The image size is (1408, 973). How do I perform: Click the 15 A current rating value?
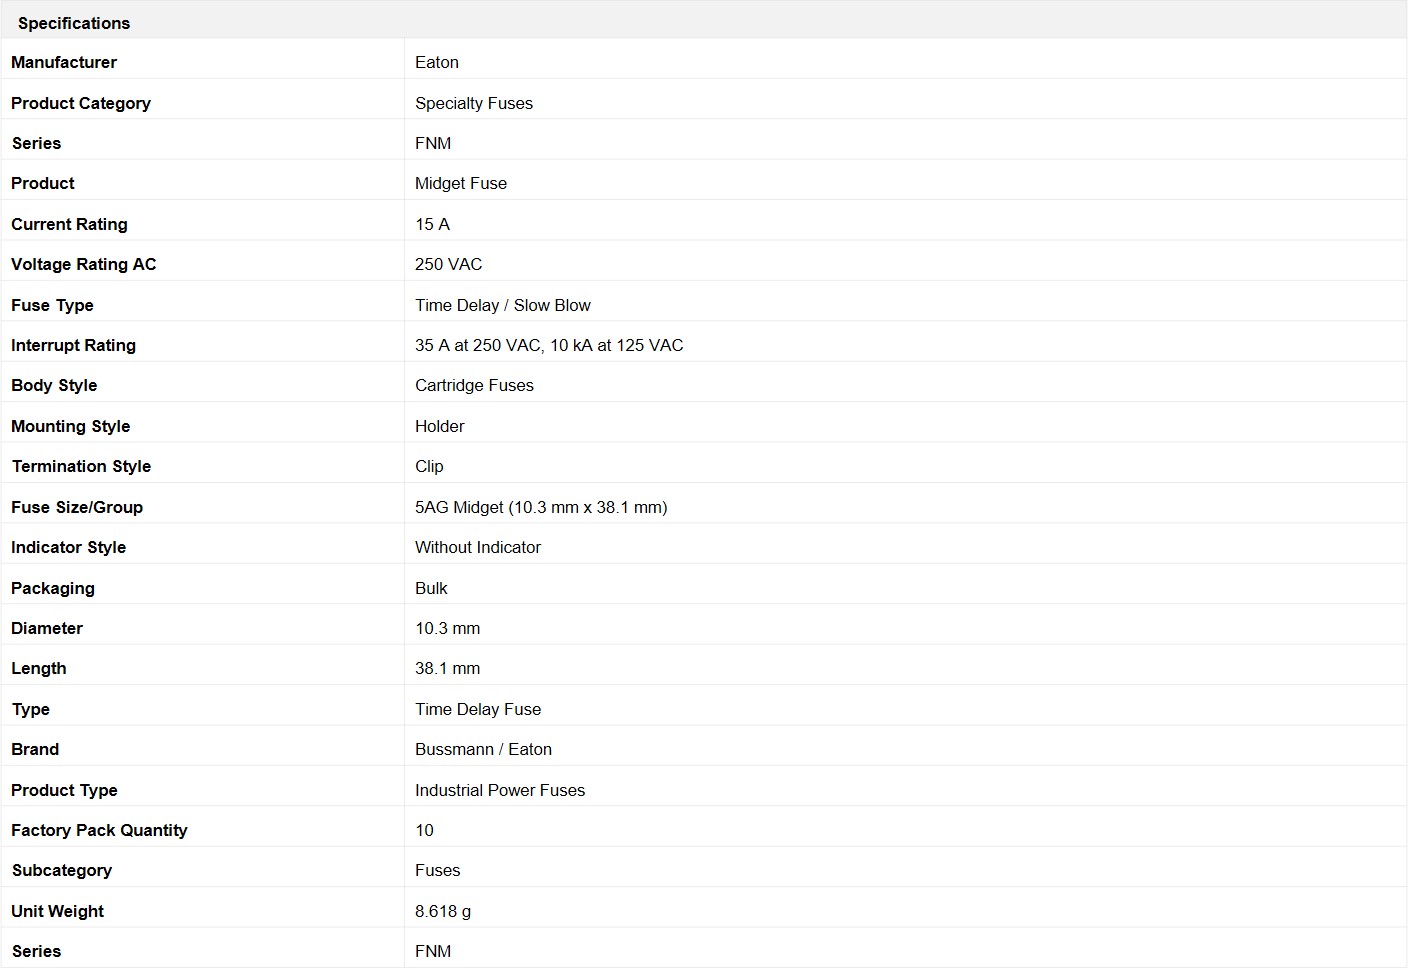click(x=432, y=224)
